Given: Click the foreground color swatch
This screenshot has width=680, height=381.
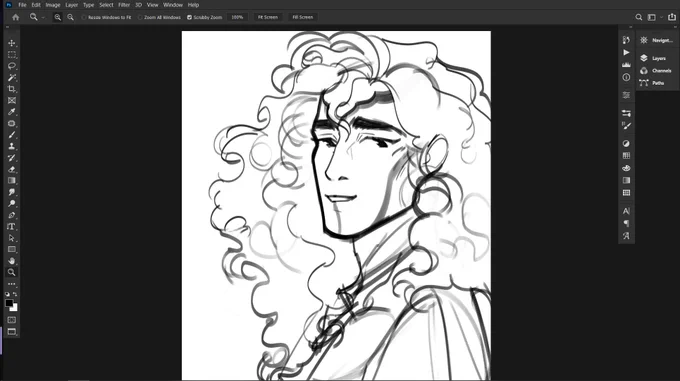Looking at the screenshot, I should [x=9, y=303].
